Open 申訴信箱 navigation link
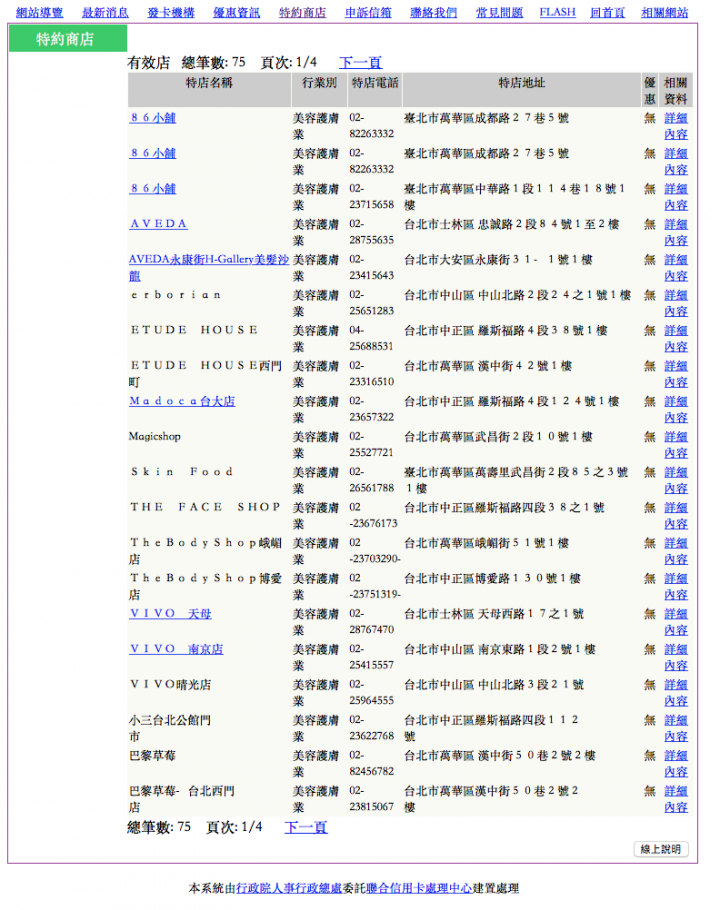Image resolution: width=720 pixels, height=910 pixels. click(x=368, y=12)
